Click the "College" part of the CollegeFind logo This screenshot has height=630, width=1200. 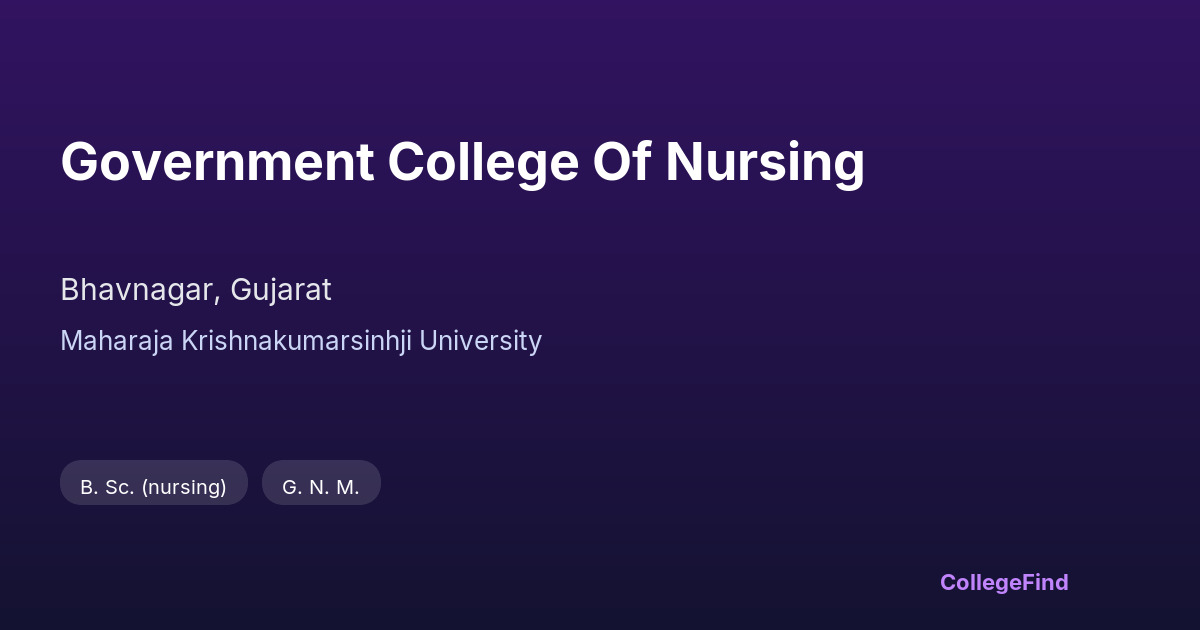[980, 582]
